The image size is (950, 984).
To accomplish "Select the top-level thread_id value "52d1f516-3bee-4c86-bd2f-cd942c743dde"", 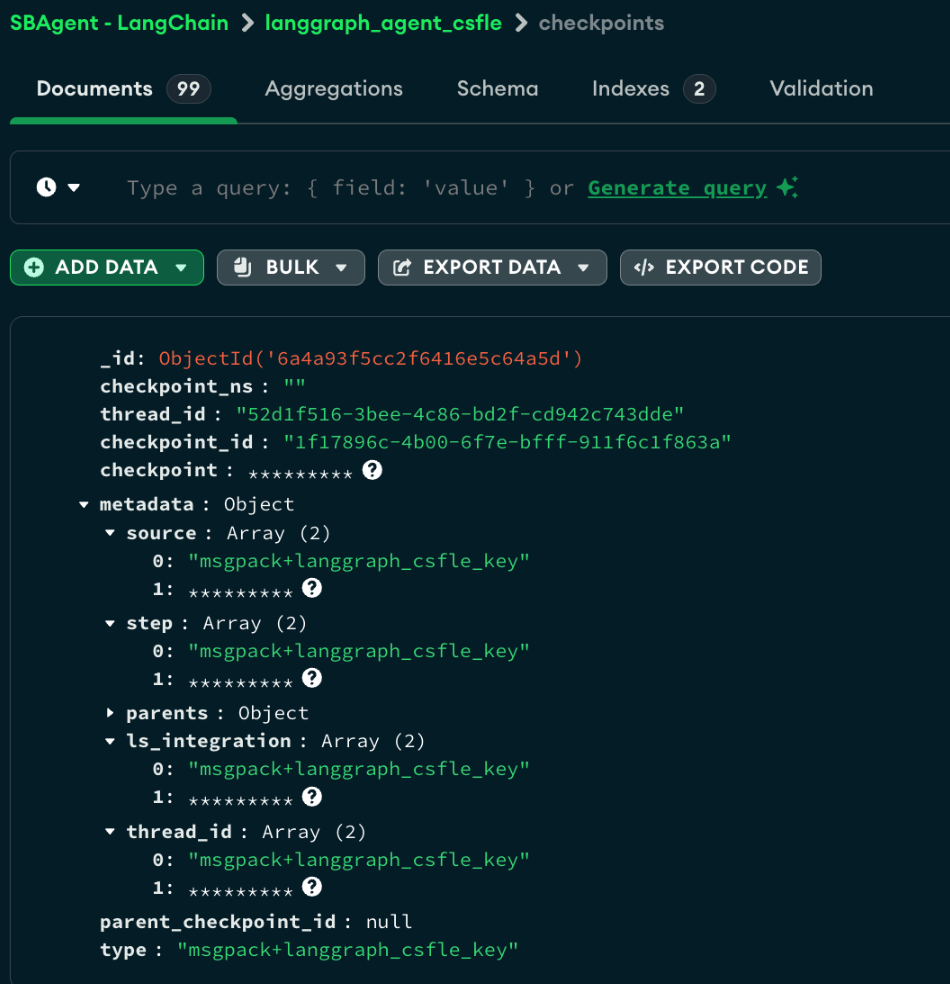I will (x=459, y=414).
